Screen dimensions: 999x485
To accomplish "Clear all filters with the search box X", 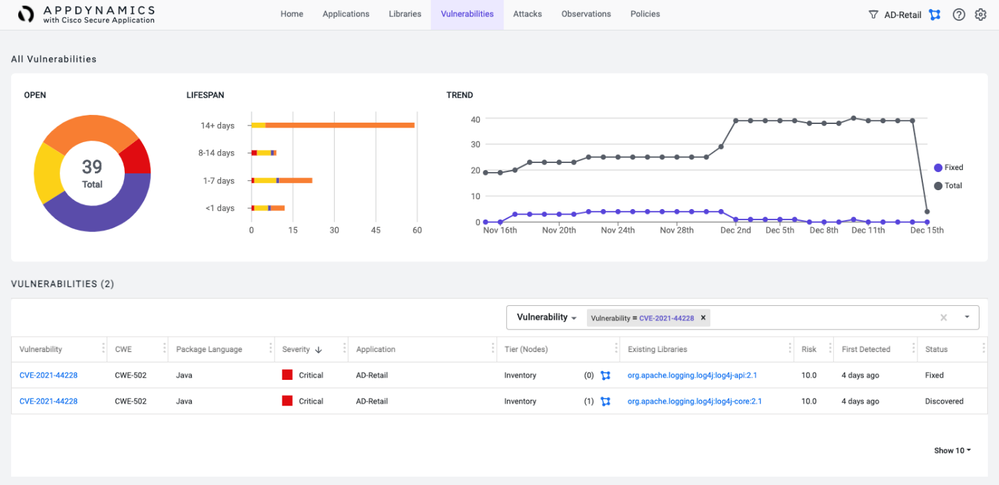I will pyautogui.click(x=944, y=317).
